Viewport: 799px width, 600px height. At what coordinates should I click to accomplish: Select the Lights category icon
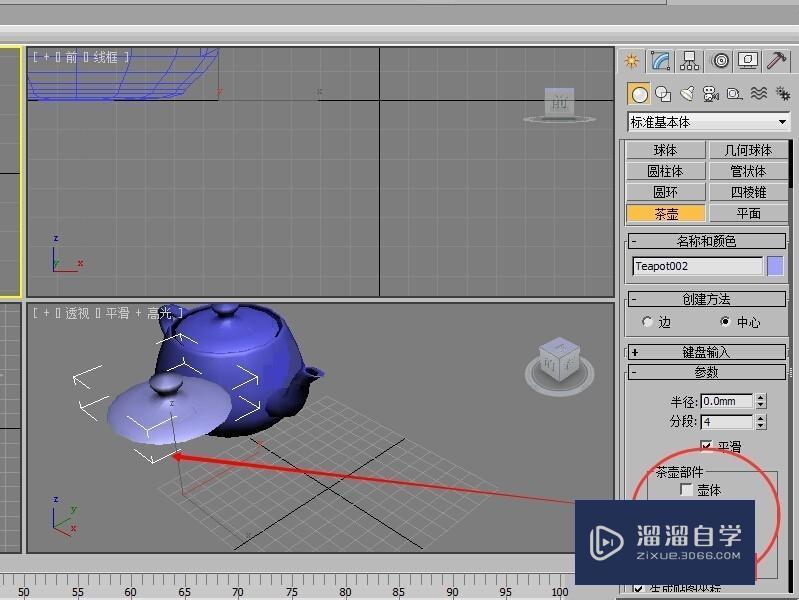pos(687,94)
